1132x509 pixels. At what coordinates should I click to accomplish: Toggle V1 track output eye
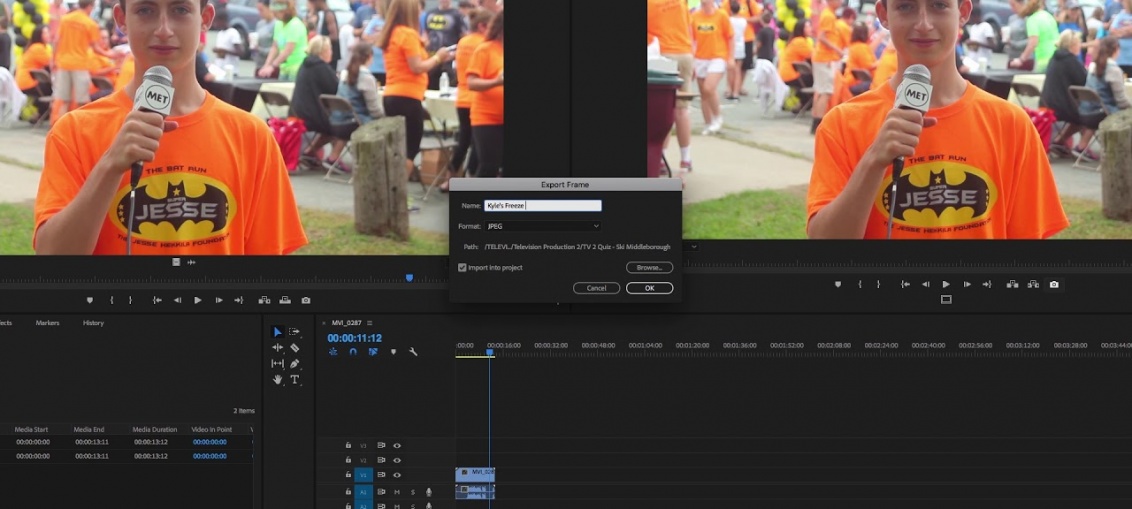pos(396,475)
